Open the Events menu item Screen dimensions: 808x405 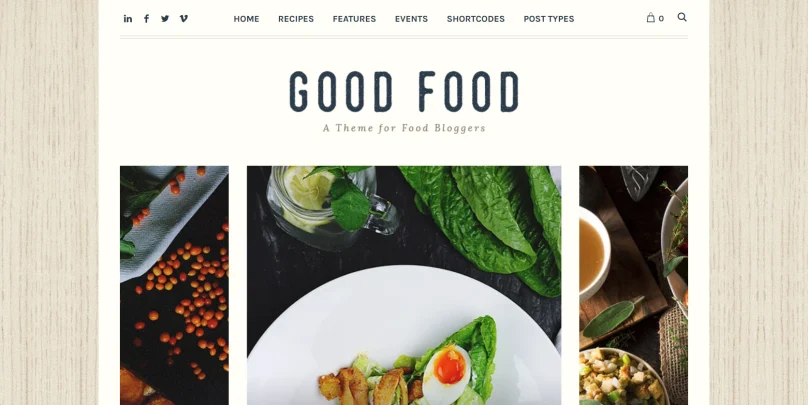(411, 19)
